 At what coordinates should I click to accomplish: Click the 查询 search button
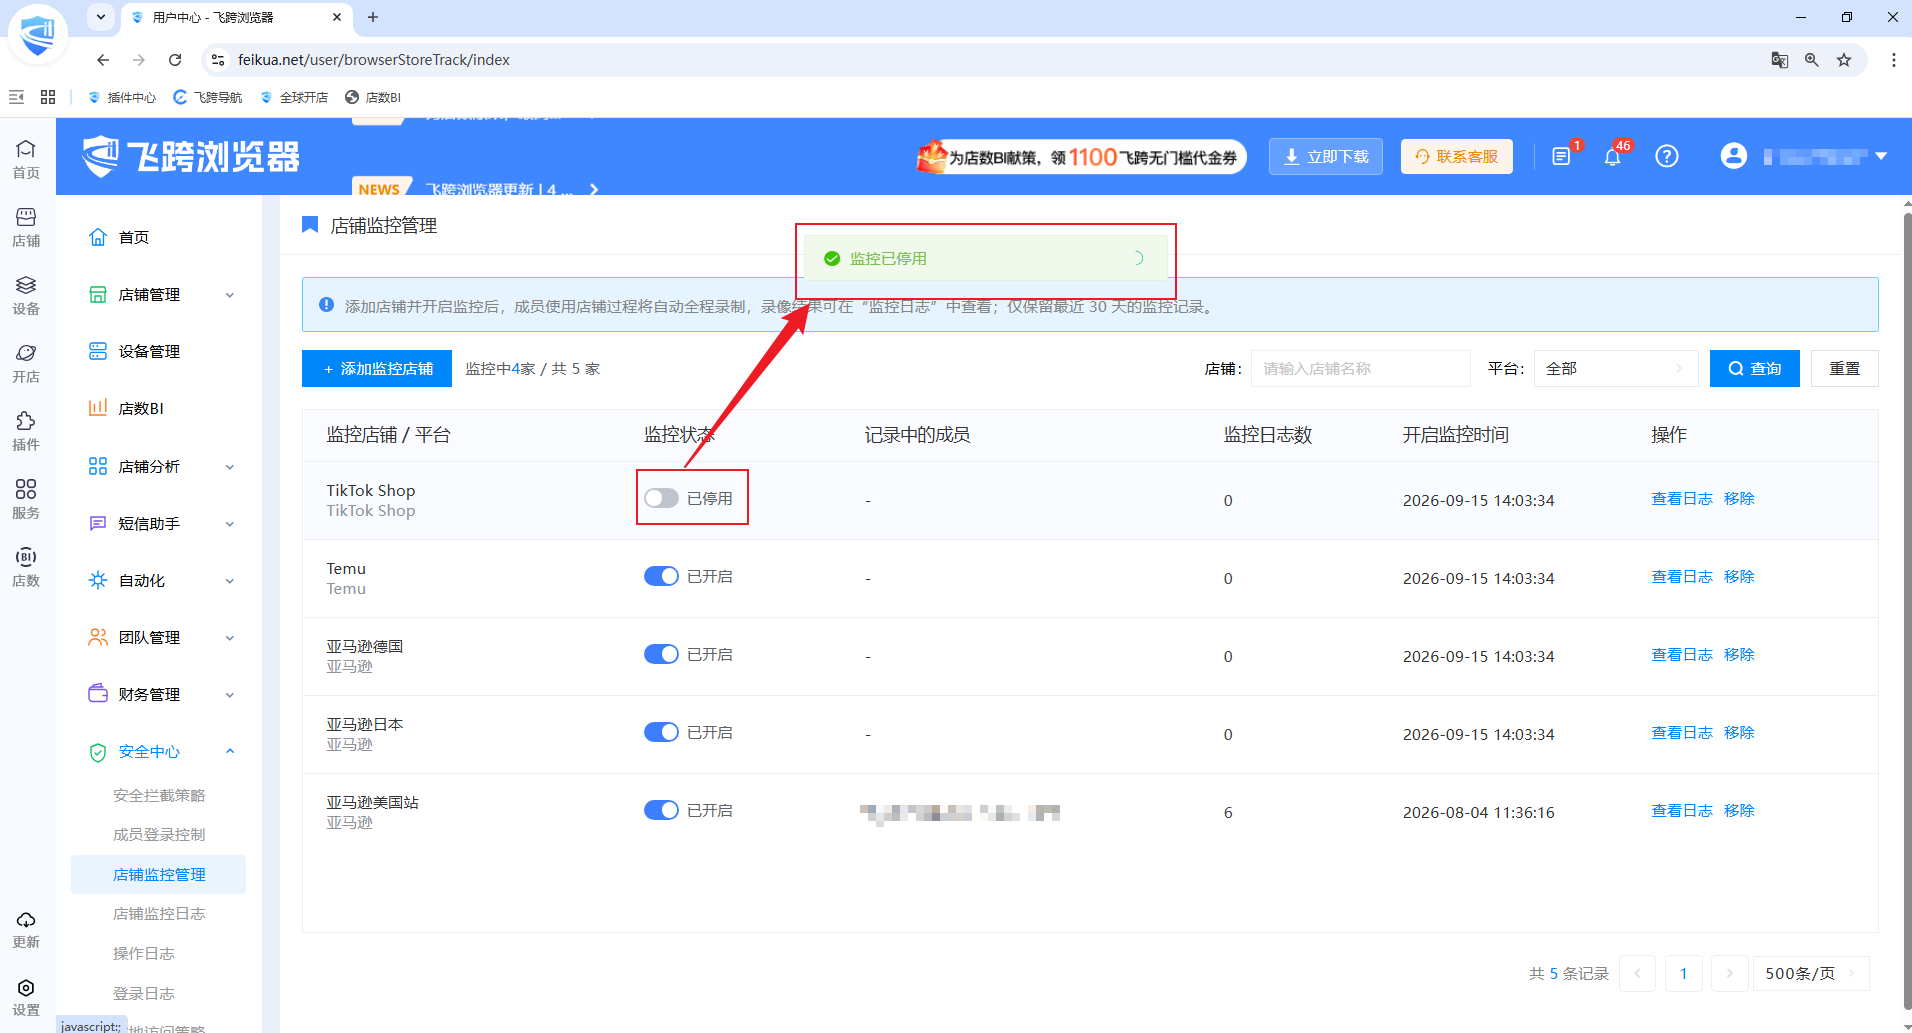(x=1755, y=369)
